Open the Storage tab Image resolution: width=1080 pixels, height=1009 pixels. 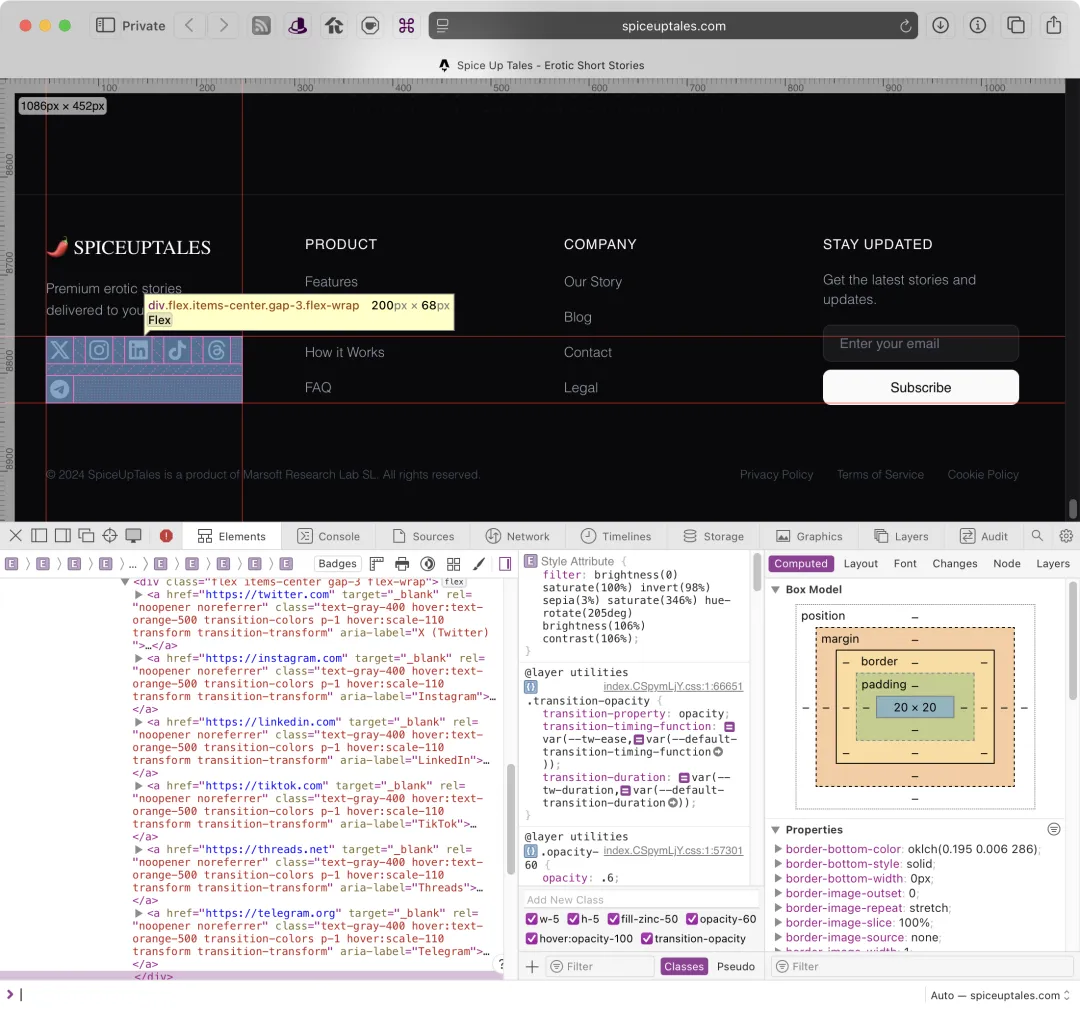click(714, 536)
